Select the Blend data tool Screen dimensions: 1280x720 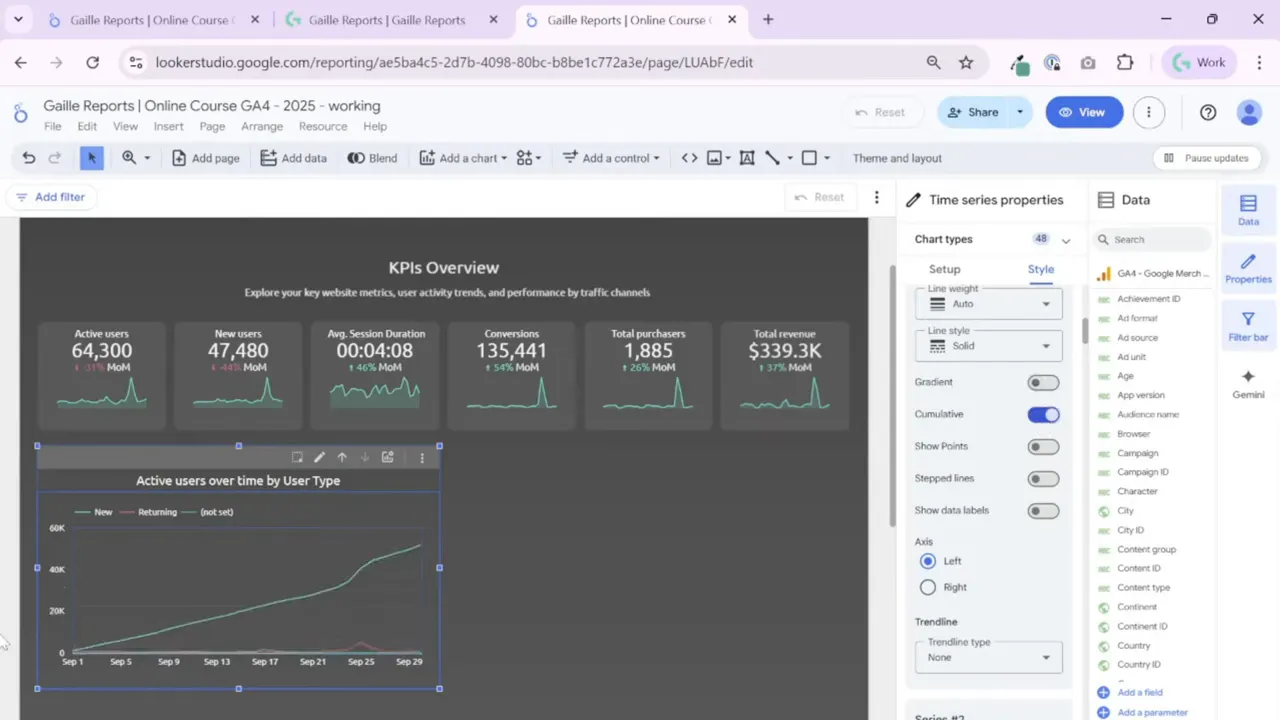[372, 158]
